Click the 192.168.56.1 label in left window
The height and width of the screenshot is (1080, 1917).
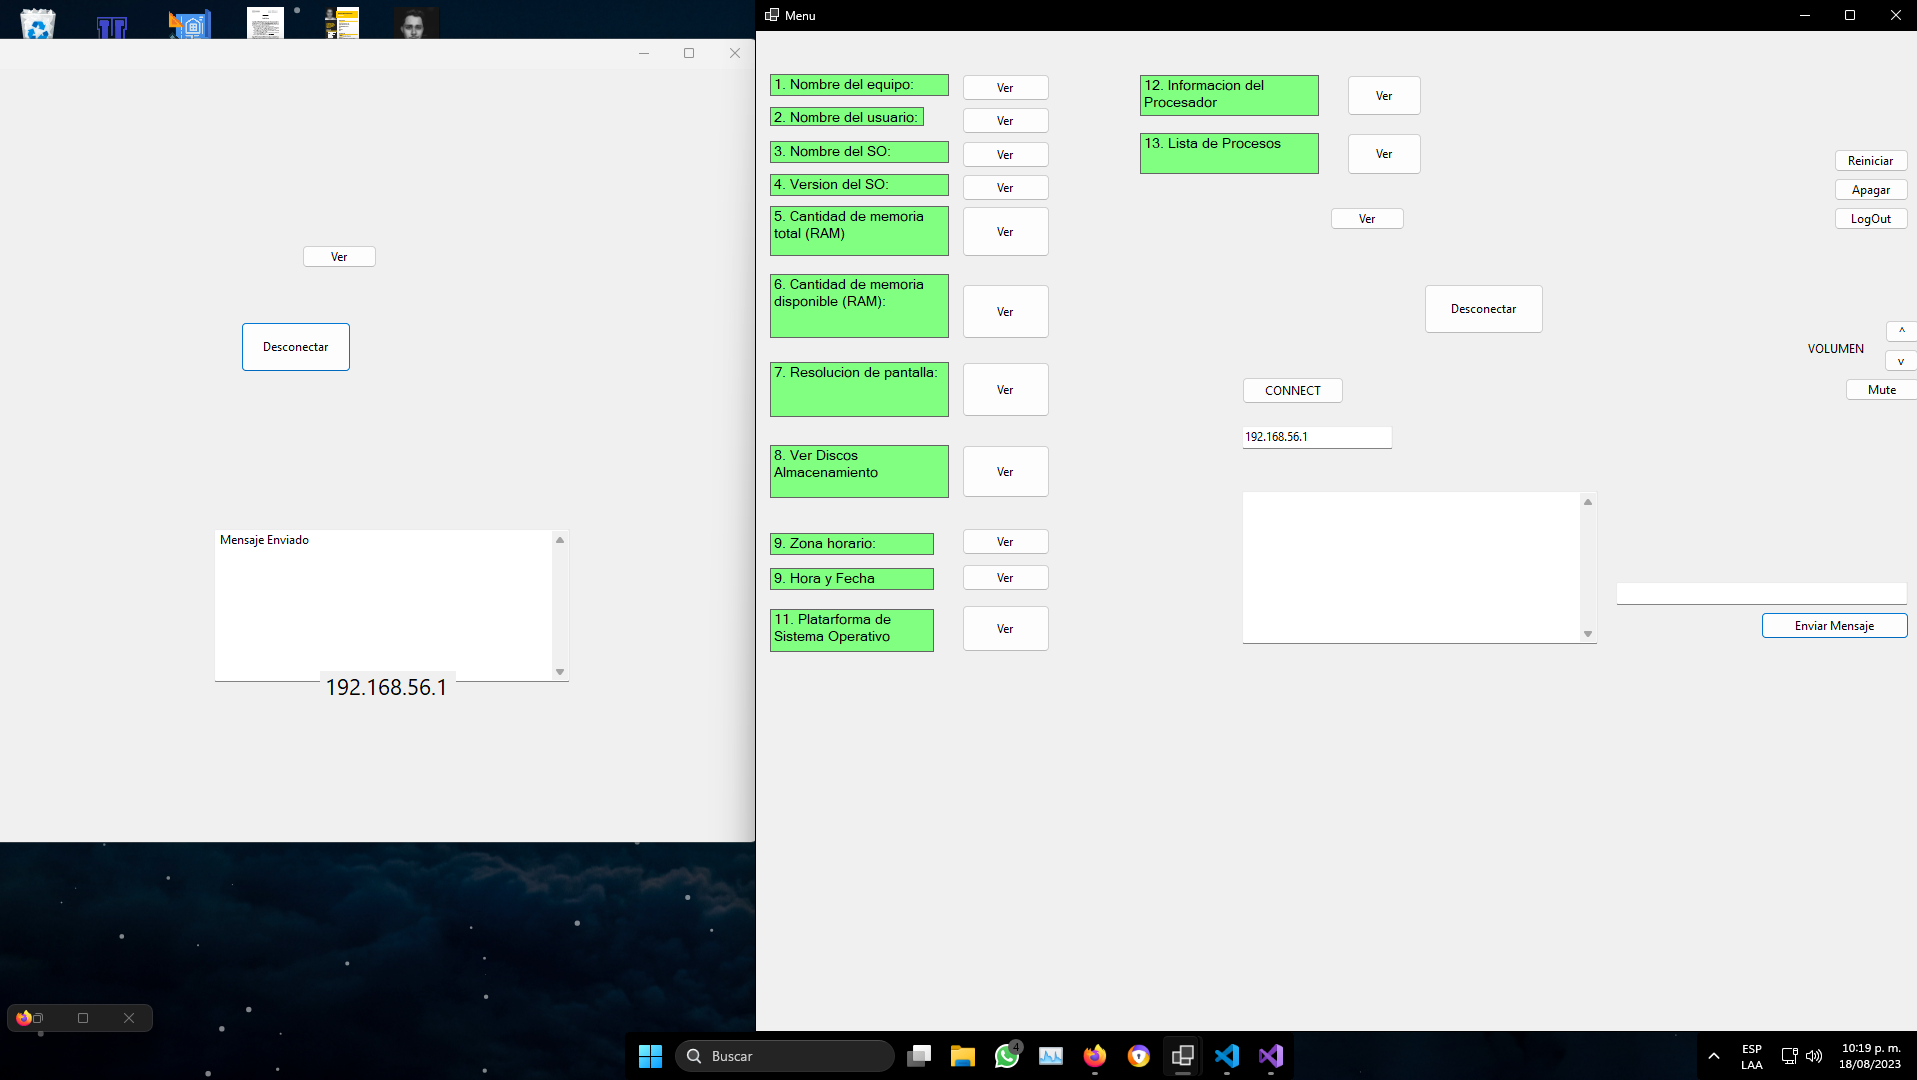click(x=386, y=687)
